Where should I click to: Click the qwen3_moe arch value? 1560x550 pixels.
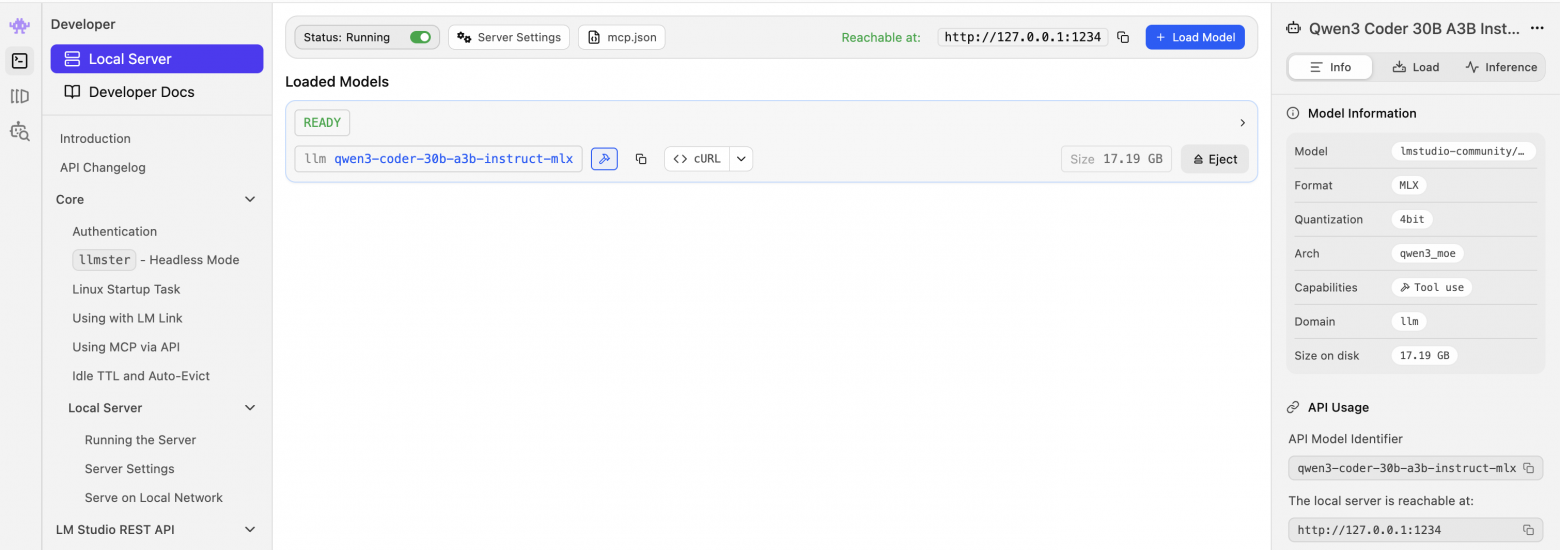point(1427,253)
